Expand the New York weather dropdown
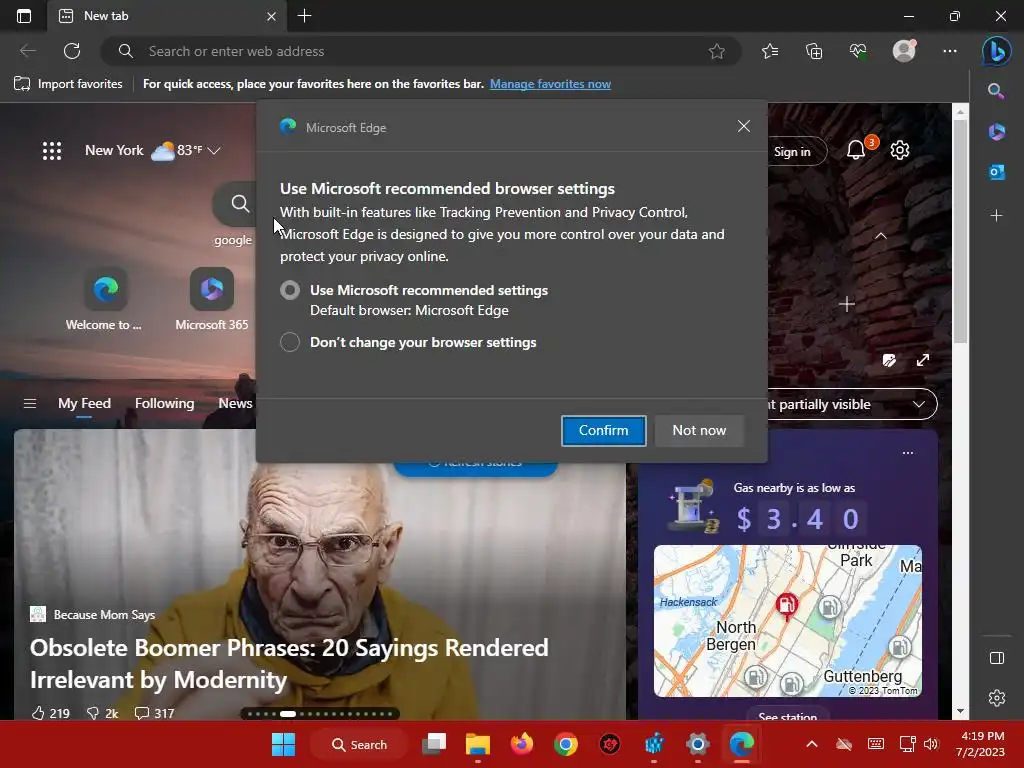This screenshot has width=1024, height=768. point(214,151)
